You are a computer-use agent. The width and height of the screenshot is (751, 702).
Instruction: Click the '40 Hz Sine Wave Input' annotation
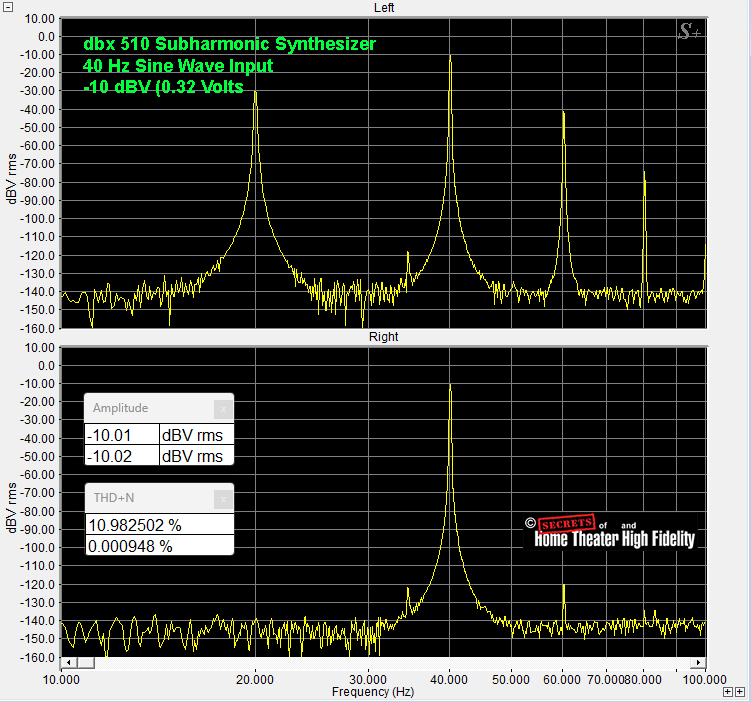pyautogui.click(x=178, y=66)
